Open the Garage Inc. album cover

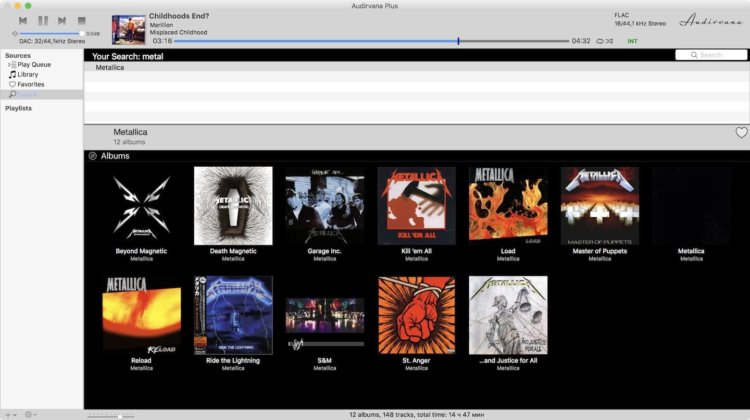point(325,206)
